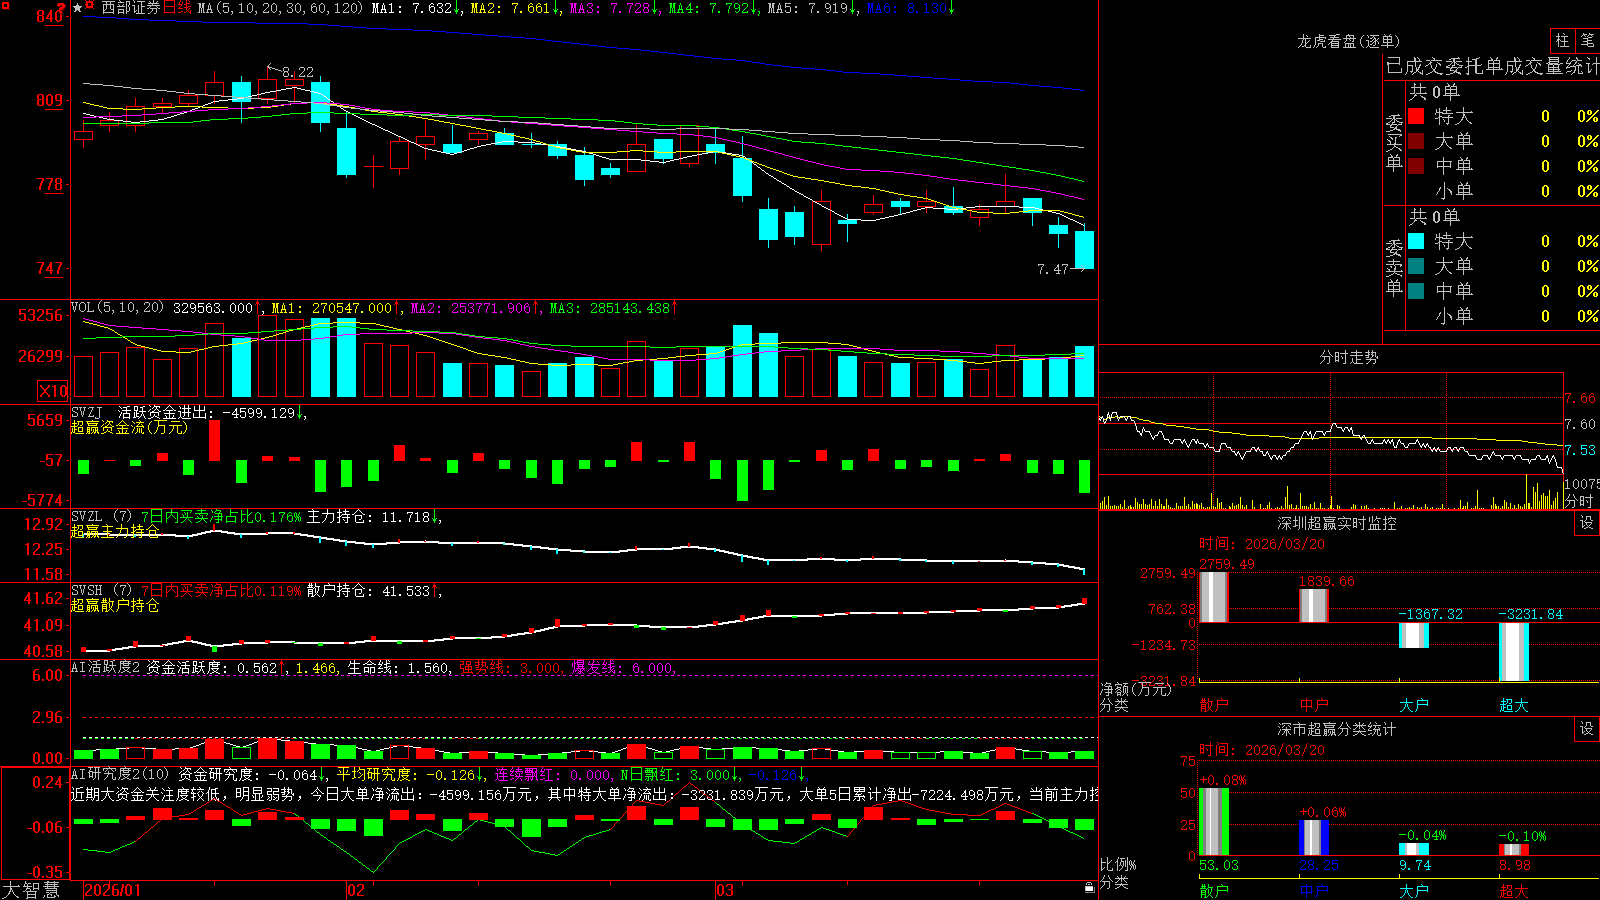Switch to 笔 tick display mode
The image size is (1600, 900).
coord(1587,40)
